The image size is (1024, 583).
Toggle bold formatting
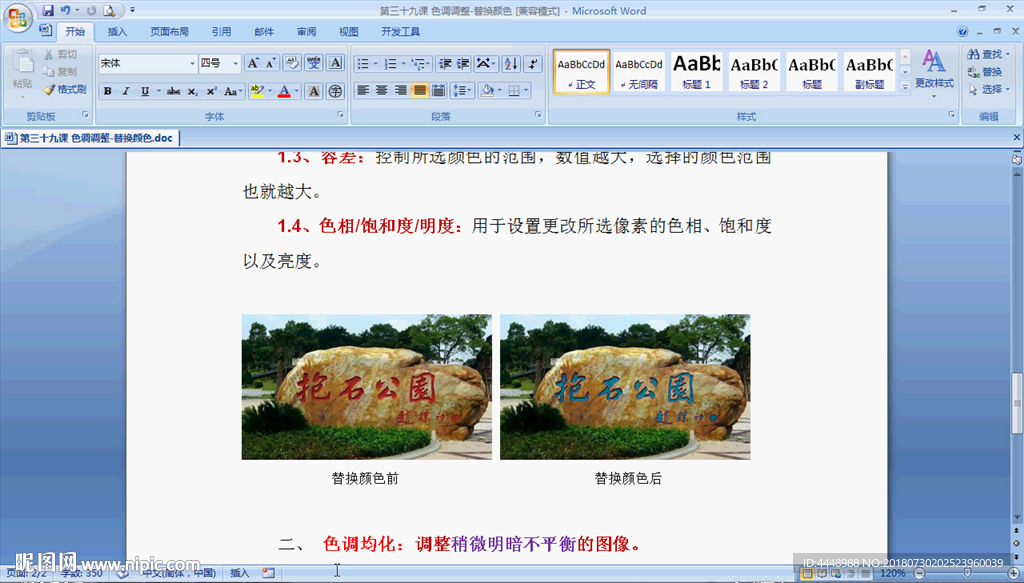pyautogui.click(x=108, y=91)
